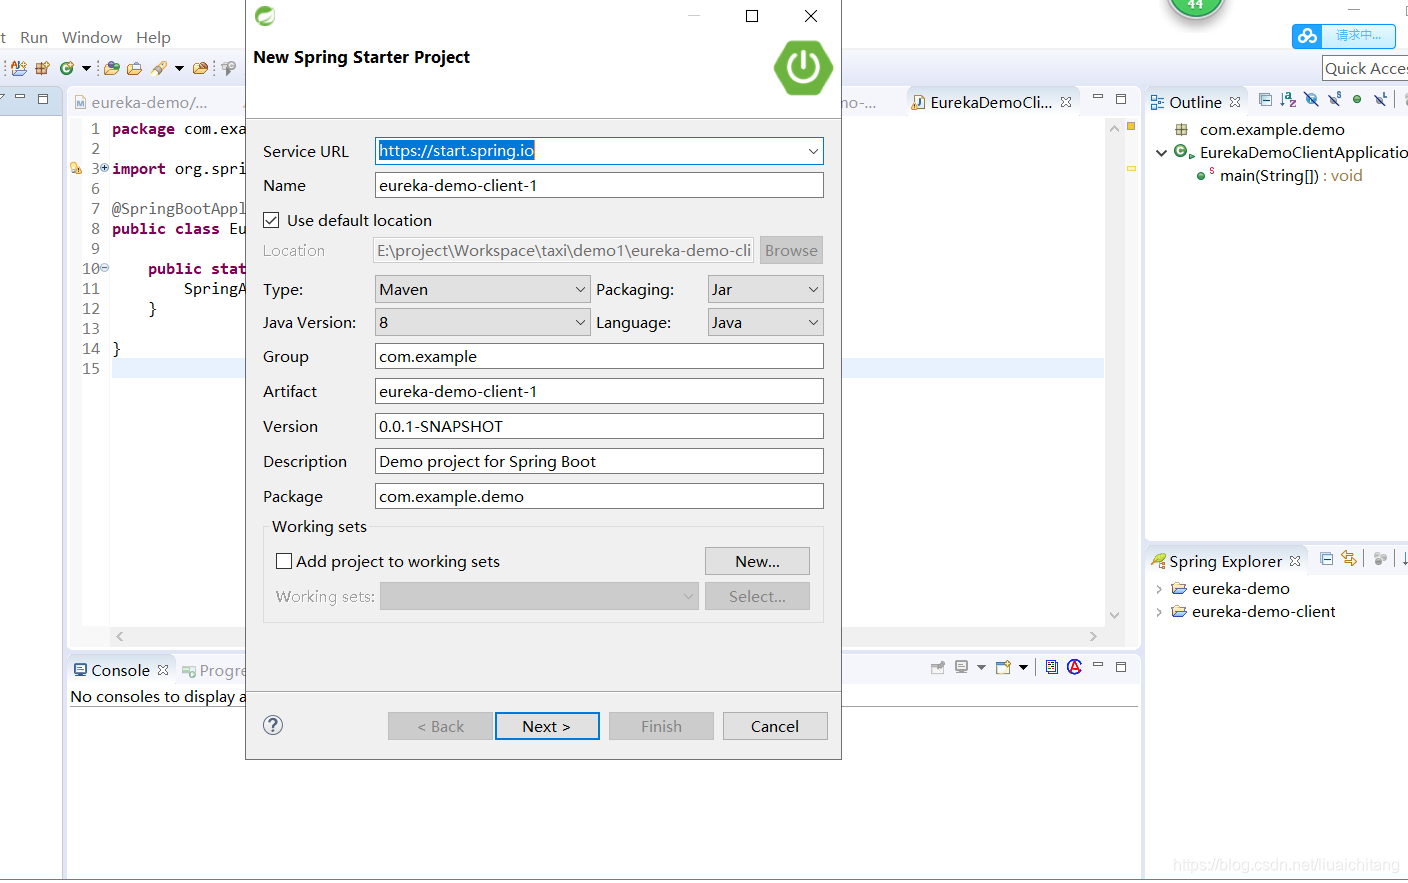Click in the Artifact input field
Image resolution: width=1408 pixels, height=883 pixels.
point(599,391)
